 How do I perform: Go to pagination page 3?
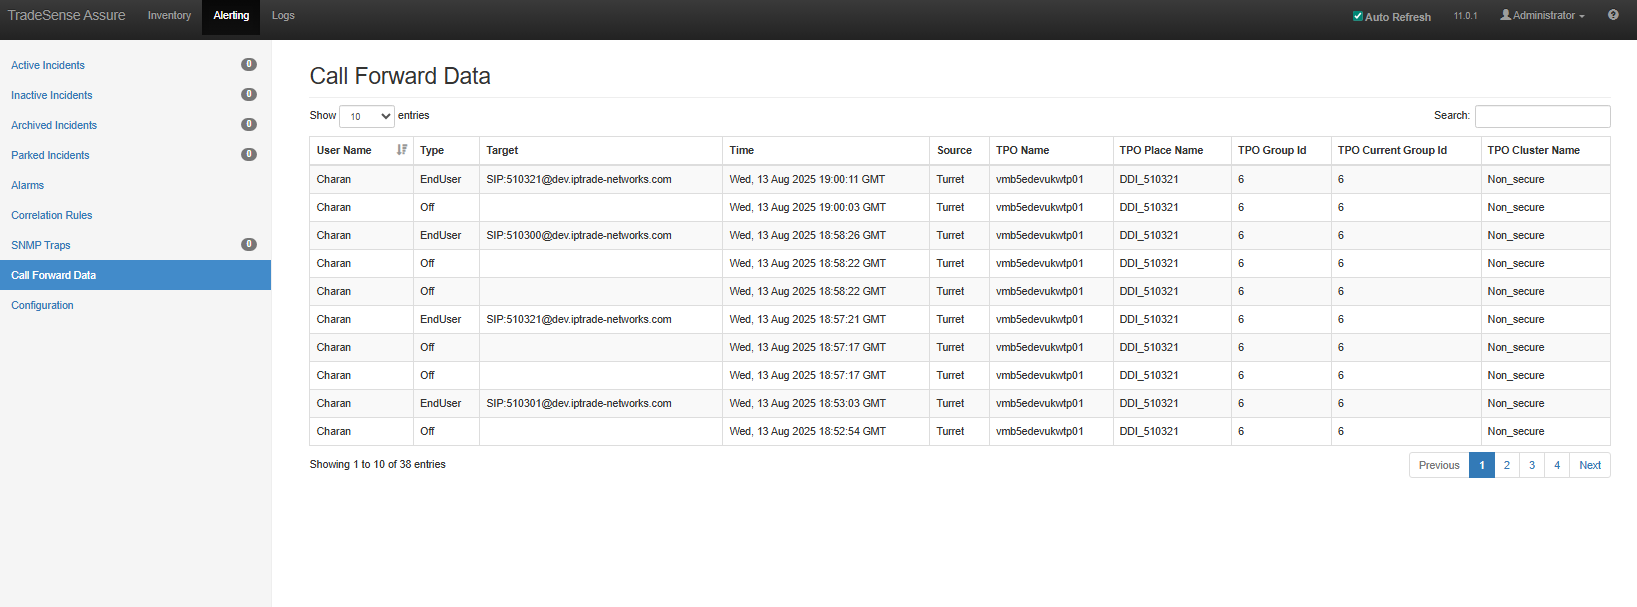1532,465
